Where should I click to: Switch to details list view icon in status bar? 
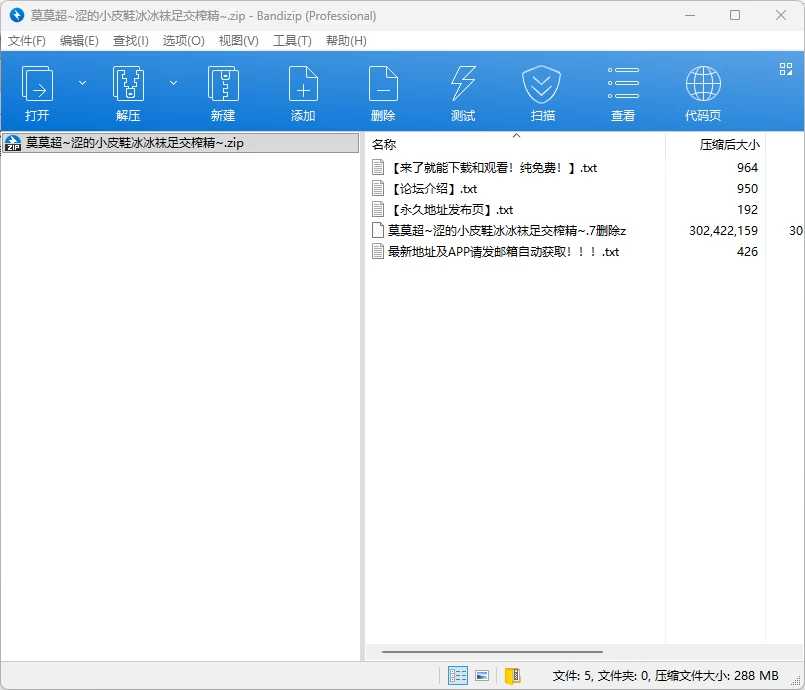(x=458, y=676)
